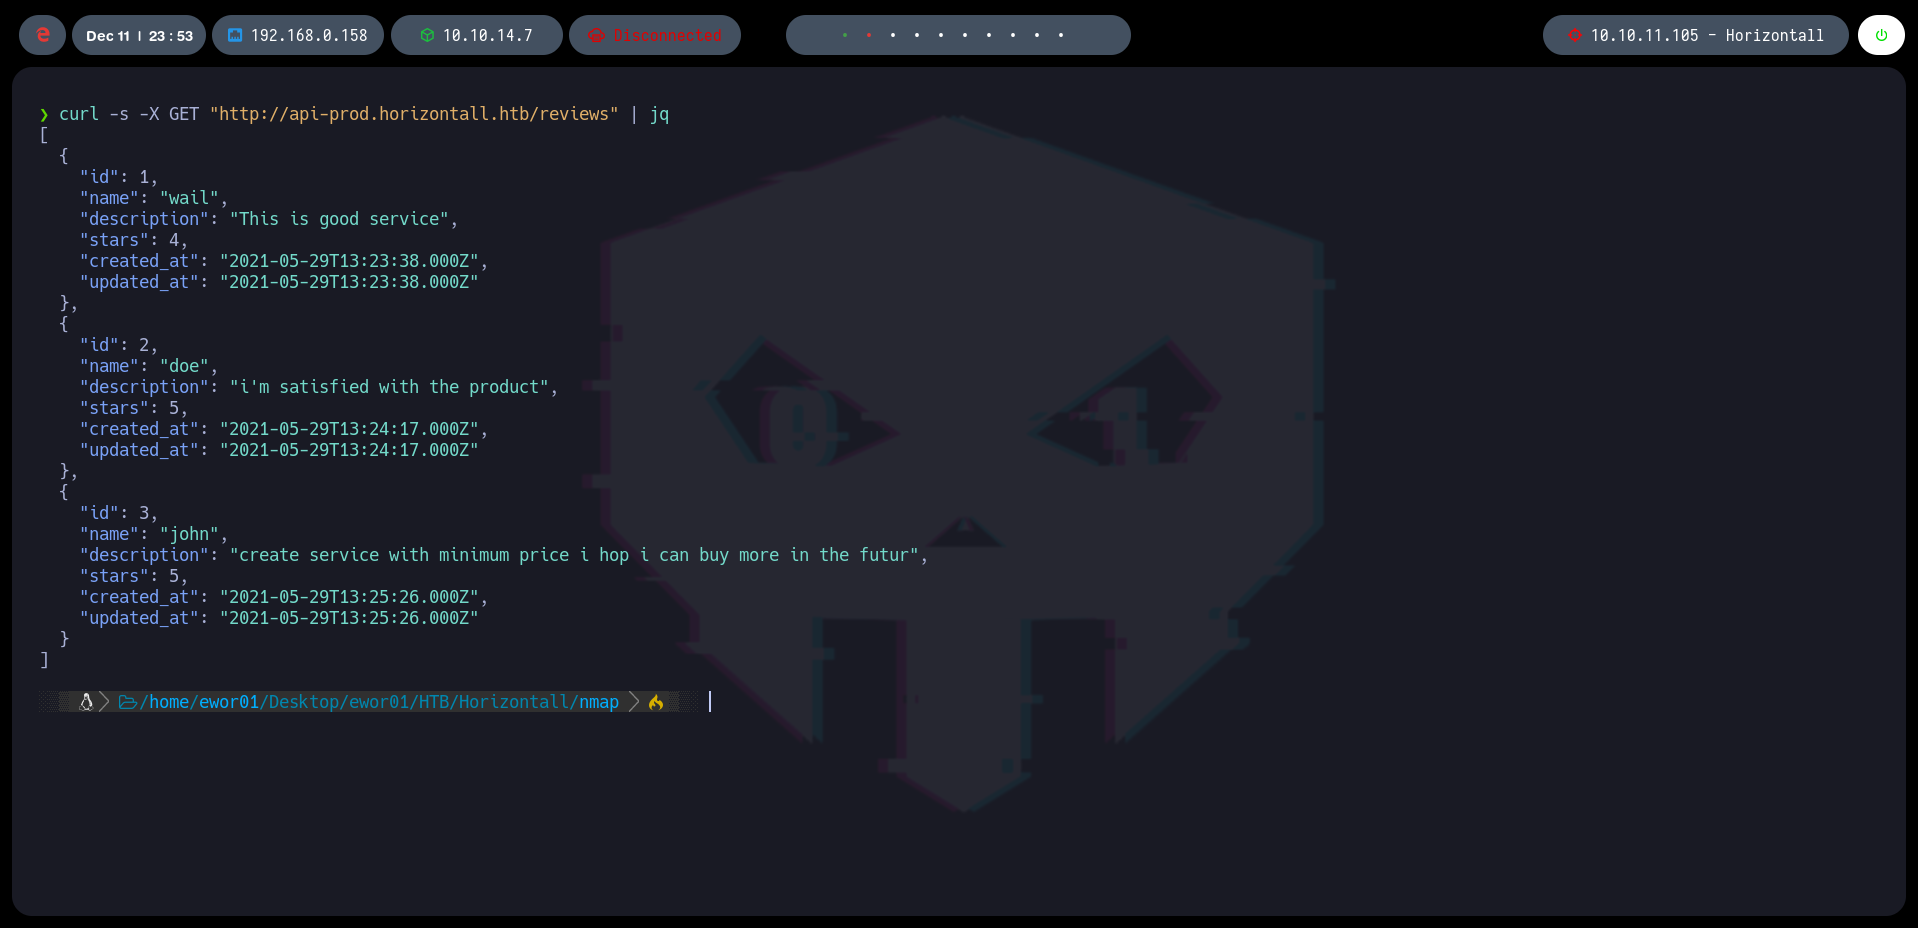Click the "This is good service" description value
1918x928 pixels.
coord(339,219)
